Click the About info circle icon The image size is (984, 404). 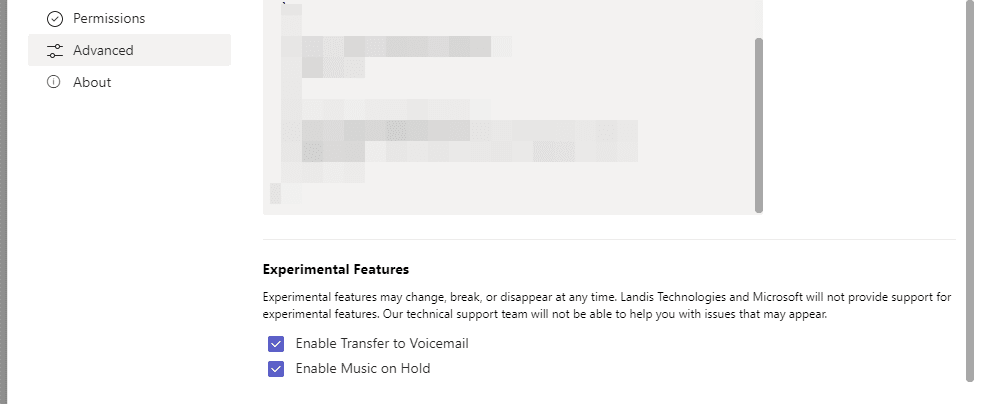54,82
